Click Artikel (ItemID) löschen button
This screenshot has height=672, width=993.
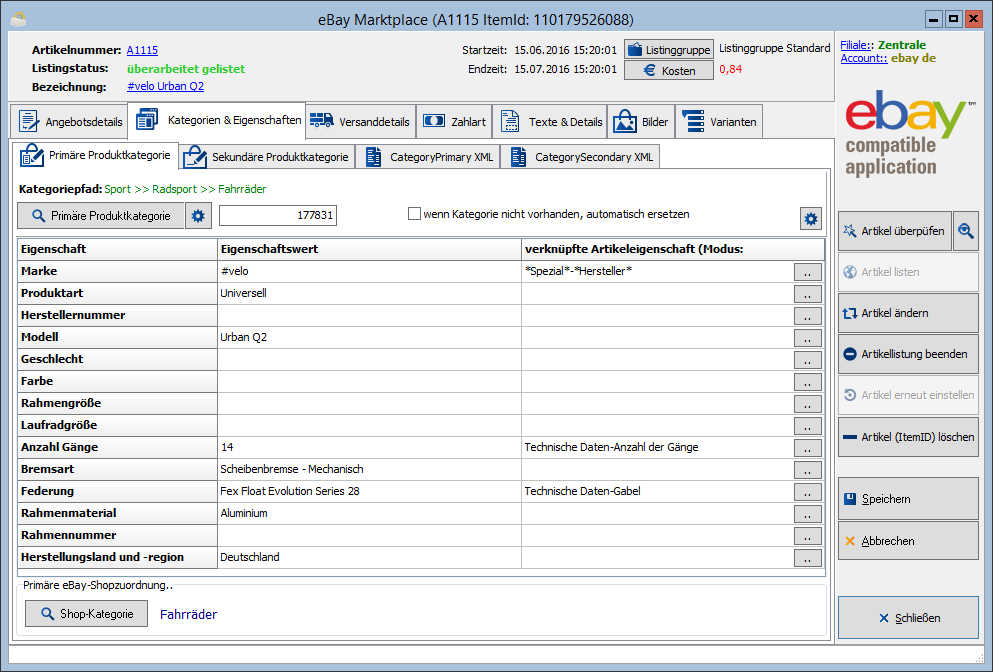tap(908, 436)
